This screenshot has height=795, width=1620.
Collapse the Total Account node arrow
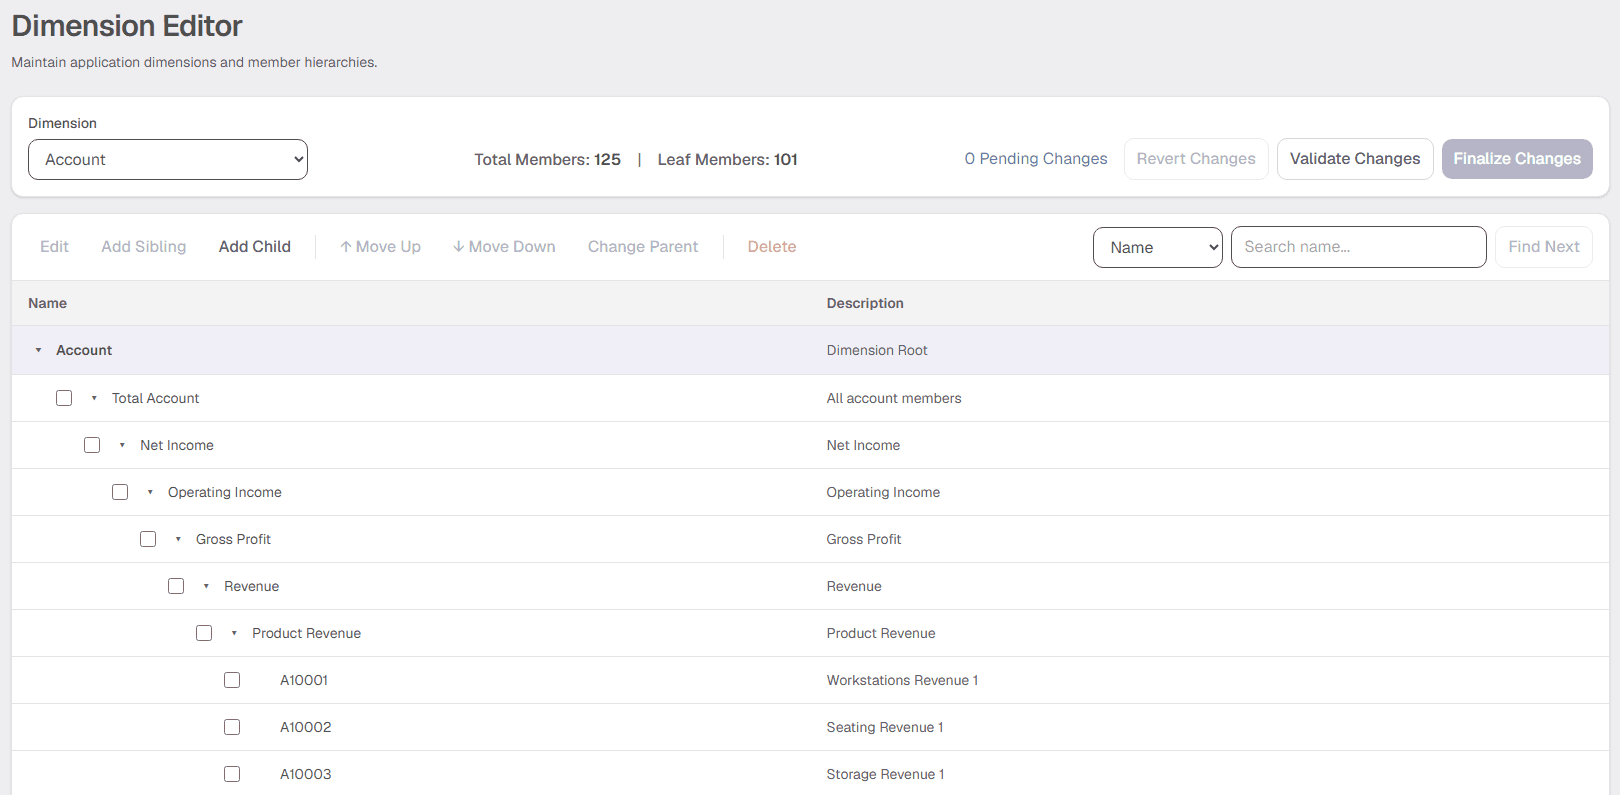pos(94,398)
